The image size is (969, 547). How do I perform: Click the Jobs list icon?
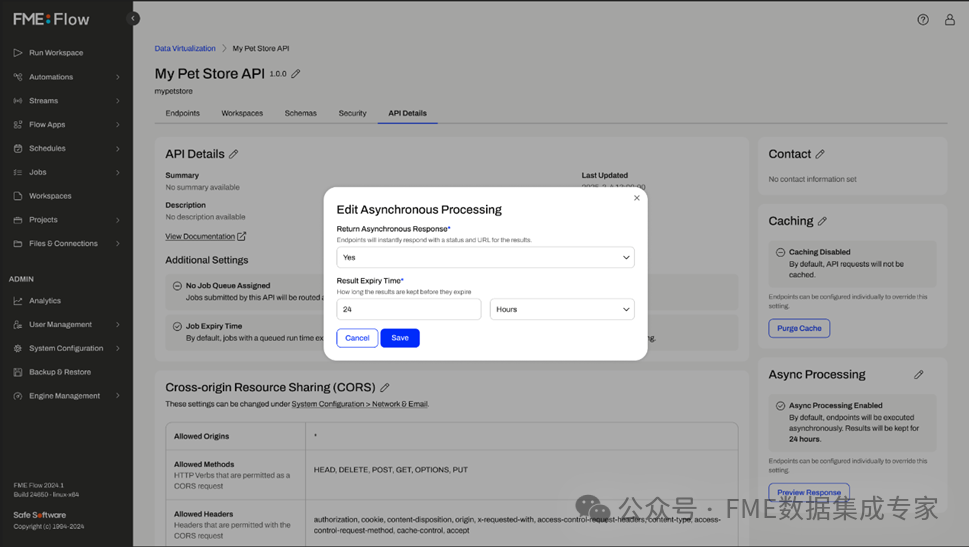(x=18, y=172)
